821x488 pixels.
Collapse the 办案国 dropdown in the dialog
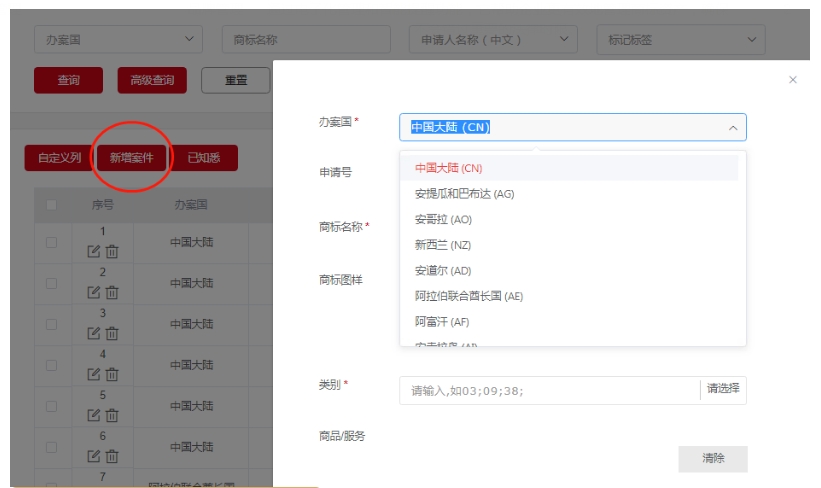tap(732, 128)
